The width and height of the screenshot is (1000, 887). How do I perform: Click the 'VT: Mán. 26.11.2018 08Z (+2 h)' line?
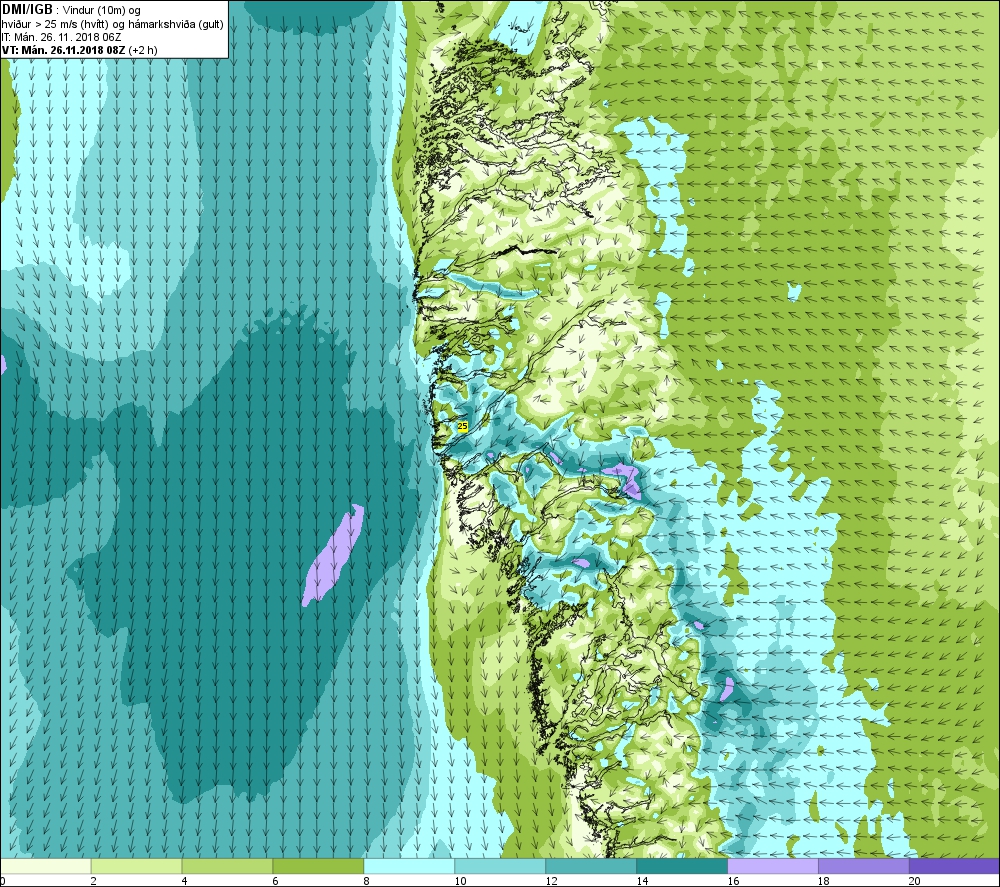point(80,50)
